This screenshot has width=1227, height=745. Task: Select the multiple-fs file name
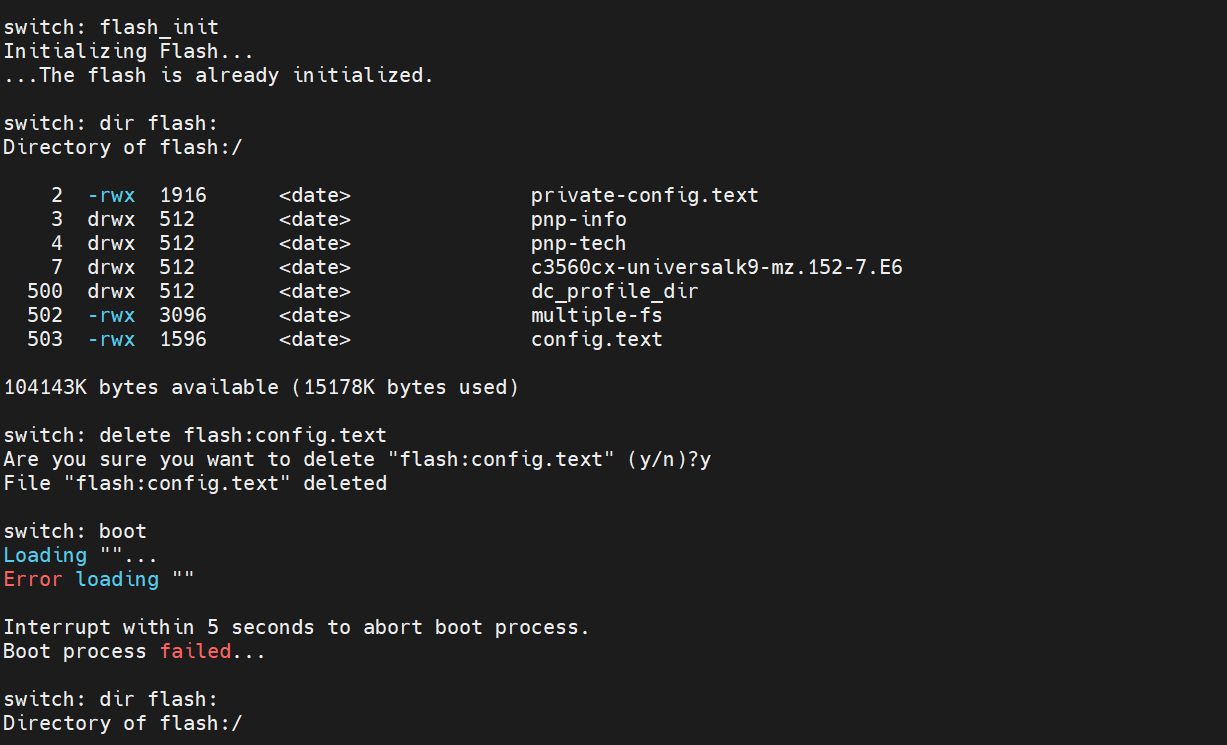click(x=596, y=315)
